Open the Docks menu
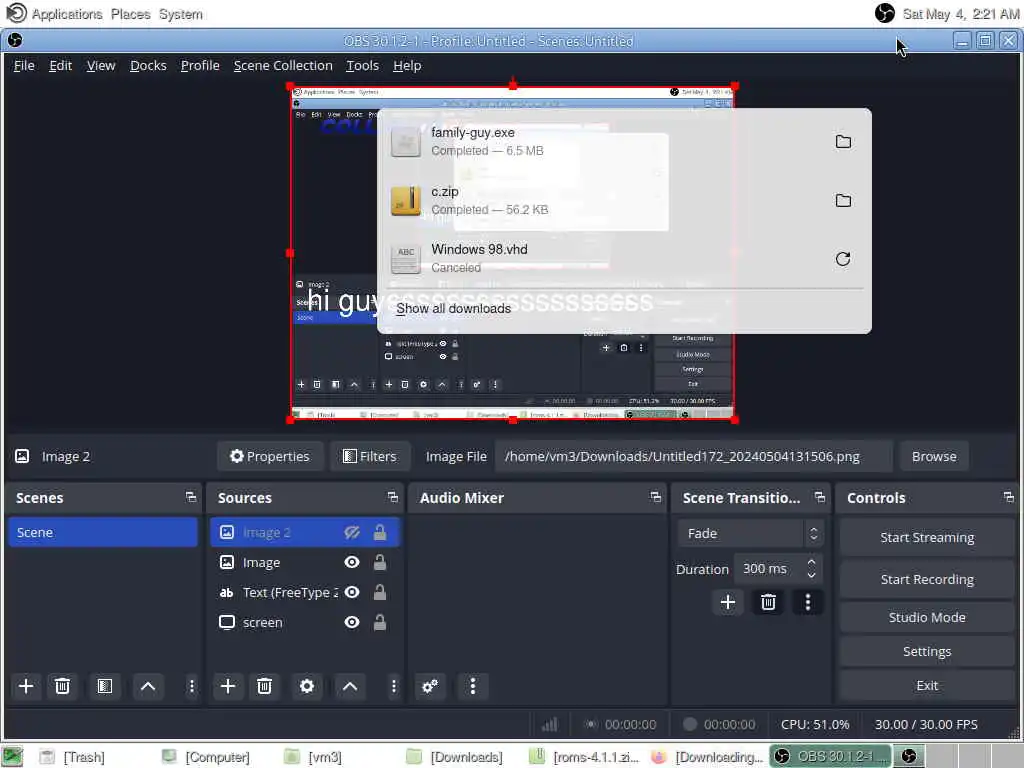Screen dimensions: 1024x768 (x=148, y=65)
